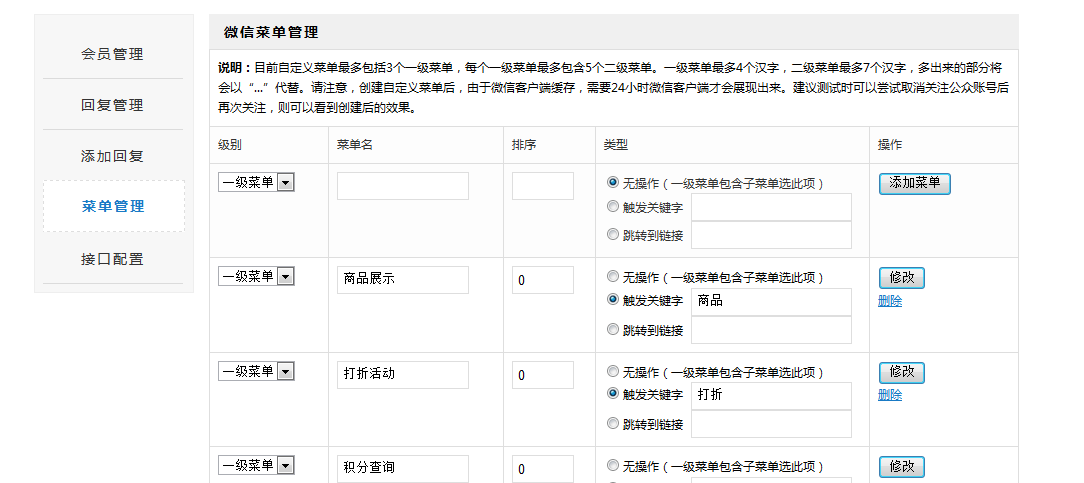This screenshot has height=483, width=1084.
Task: Click the 排序 field of 商品展示 row
Action: [542, 280]
